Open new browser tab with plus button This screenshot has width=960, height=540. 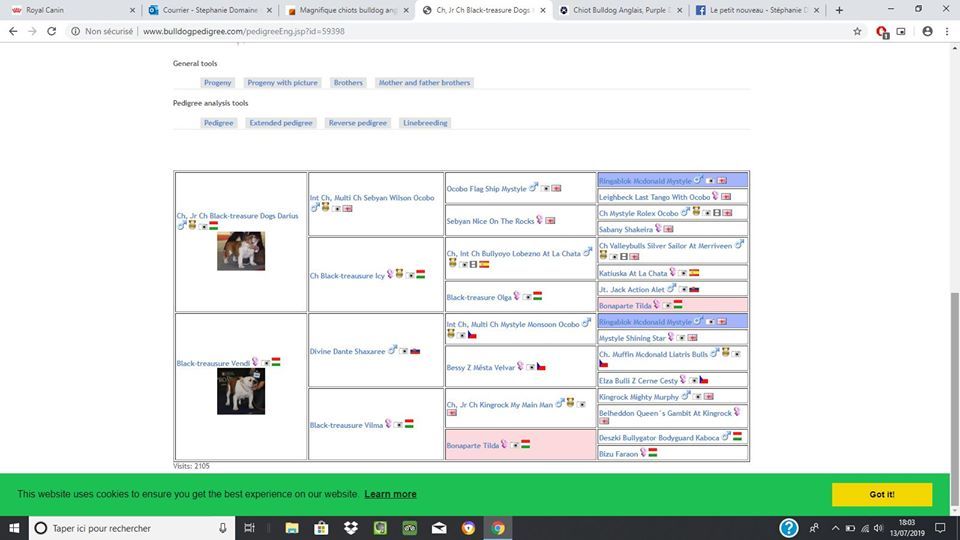pyautogui.click(x=839, y=10)
